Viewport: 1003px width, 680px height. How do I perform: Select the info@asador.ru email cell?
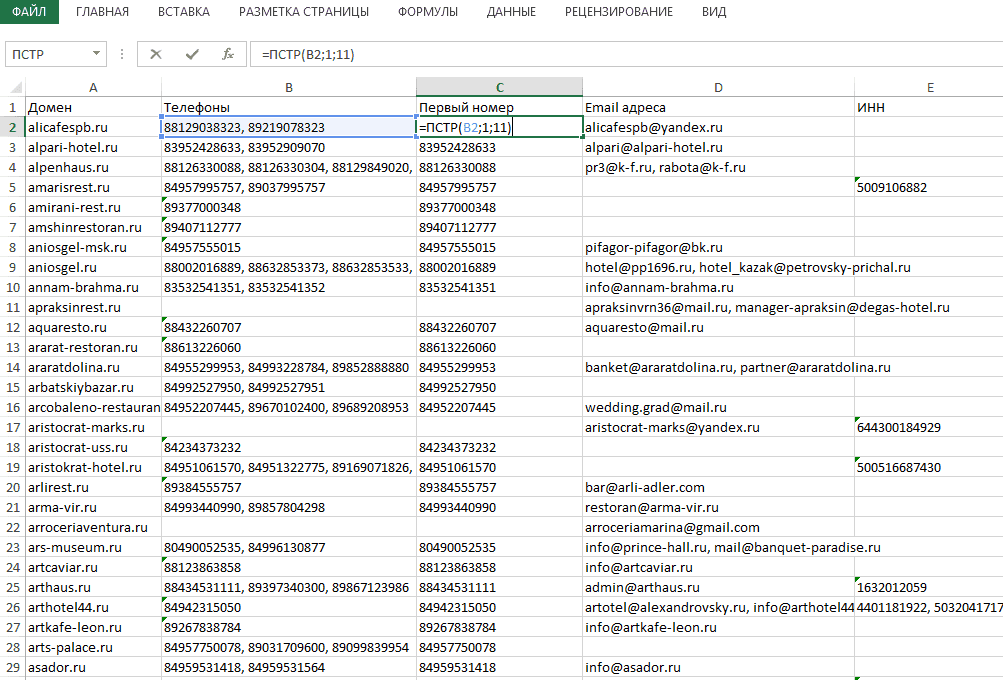[718, 667]
